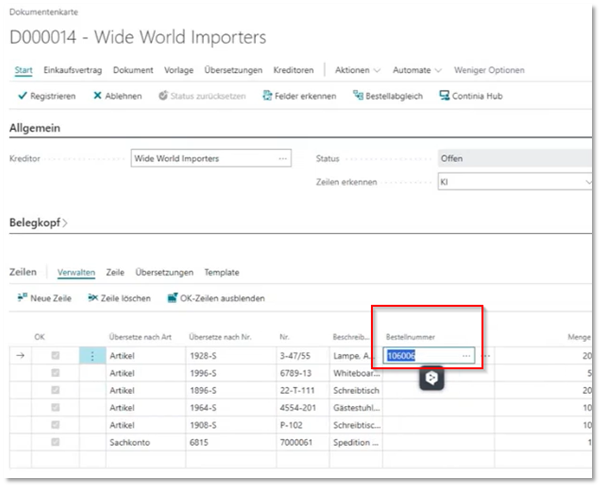Click row selector arrow for first line

(x=20, y=356)
